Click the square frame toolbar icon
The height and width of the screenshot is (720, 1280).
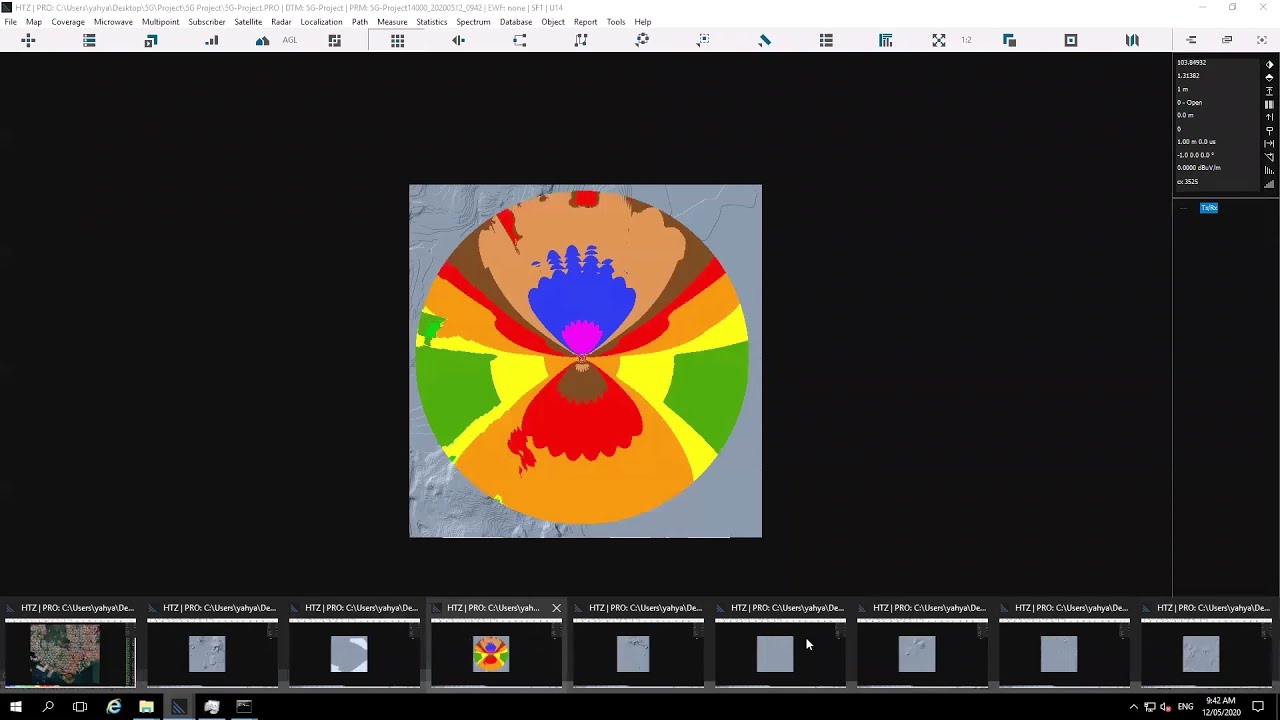(x=1071, y=40)
